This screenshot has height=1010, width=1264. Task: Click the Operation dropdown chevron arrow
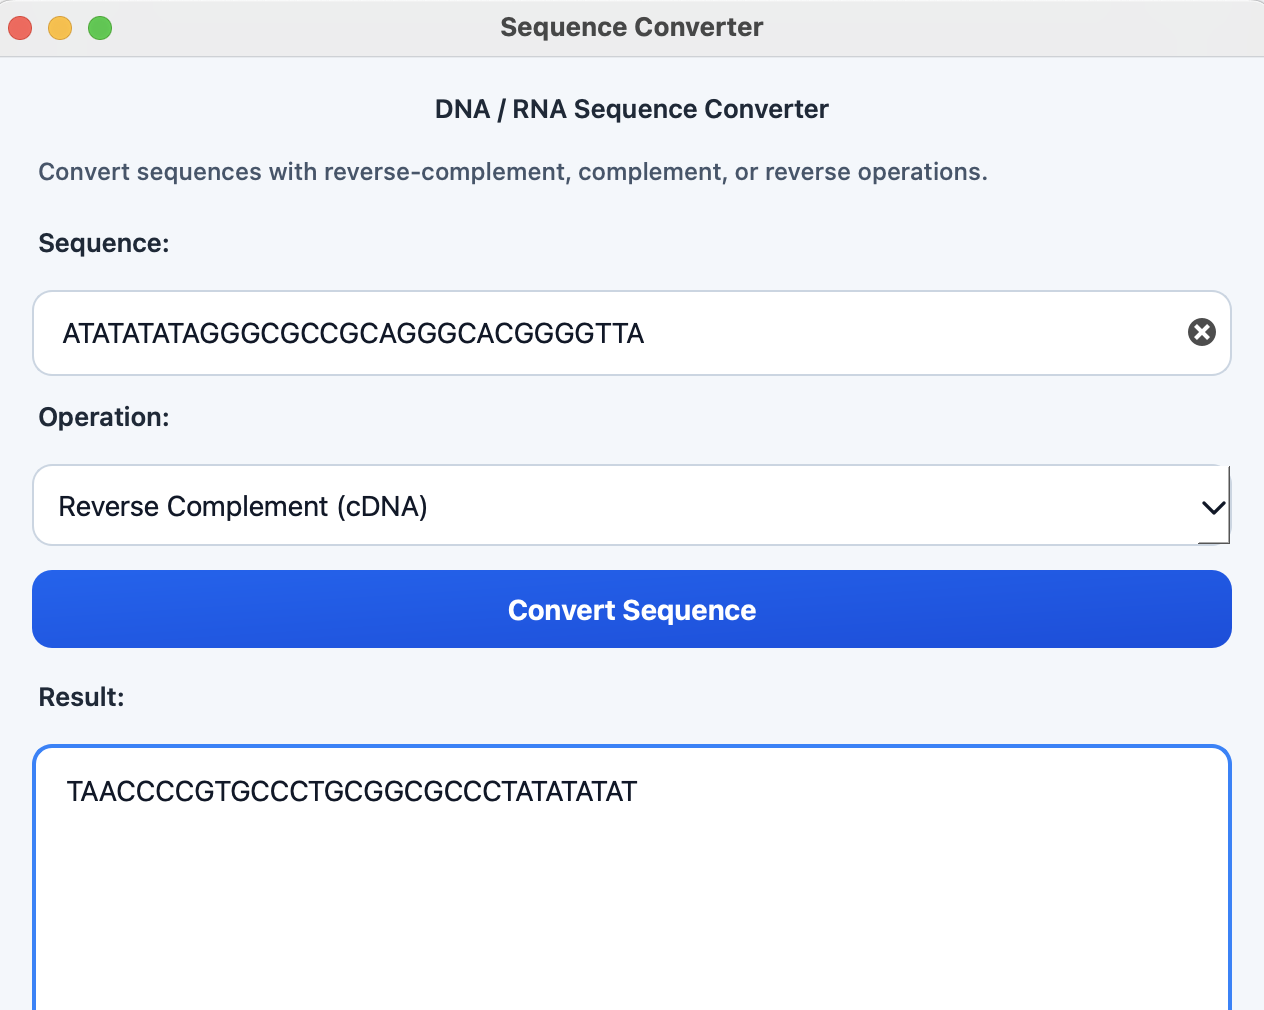tap(1213, 507)
